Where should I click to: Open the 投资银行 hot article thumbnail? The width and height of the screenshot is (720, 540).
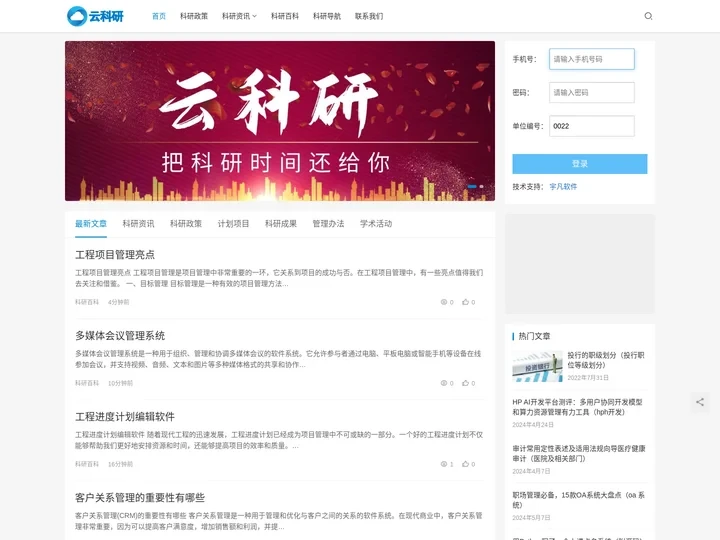tap(537, 366)
